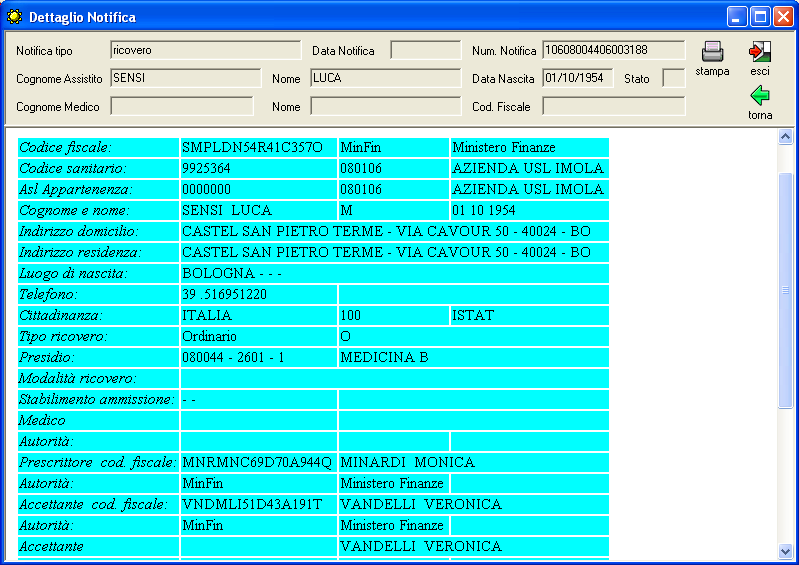Click the scroll up arrow
The height and width of the screenshot is (565, 799).
pos(785,137)
